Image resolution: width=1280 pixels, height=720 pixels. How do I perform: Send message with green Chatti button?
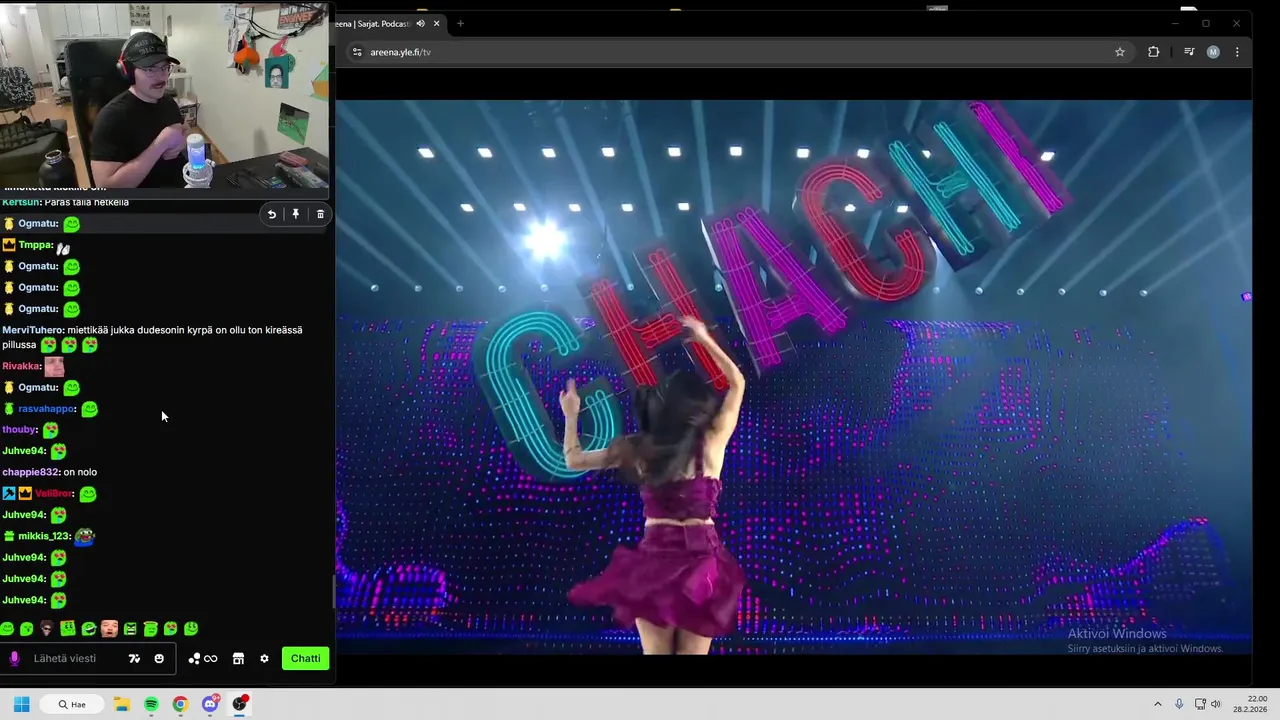[x=305, y=658]
